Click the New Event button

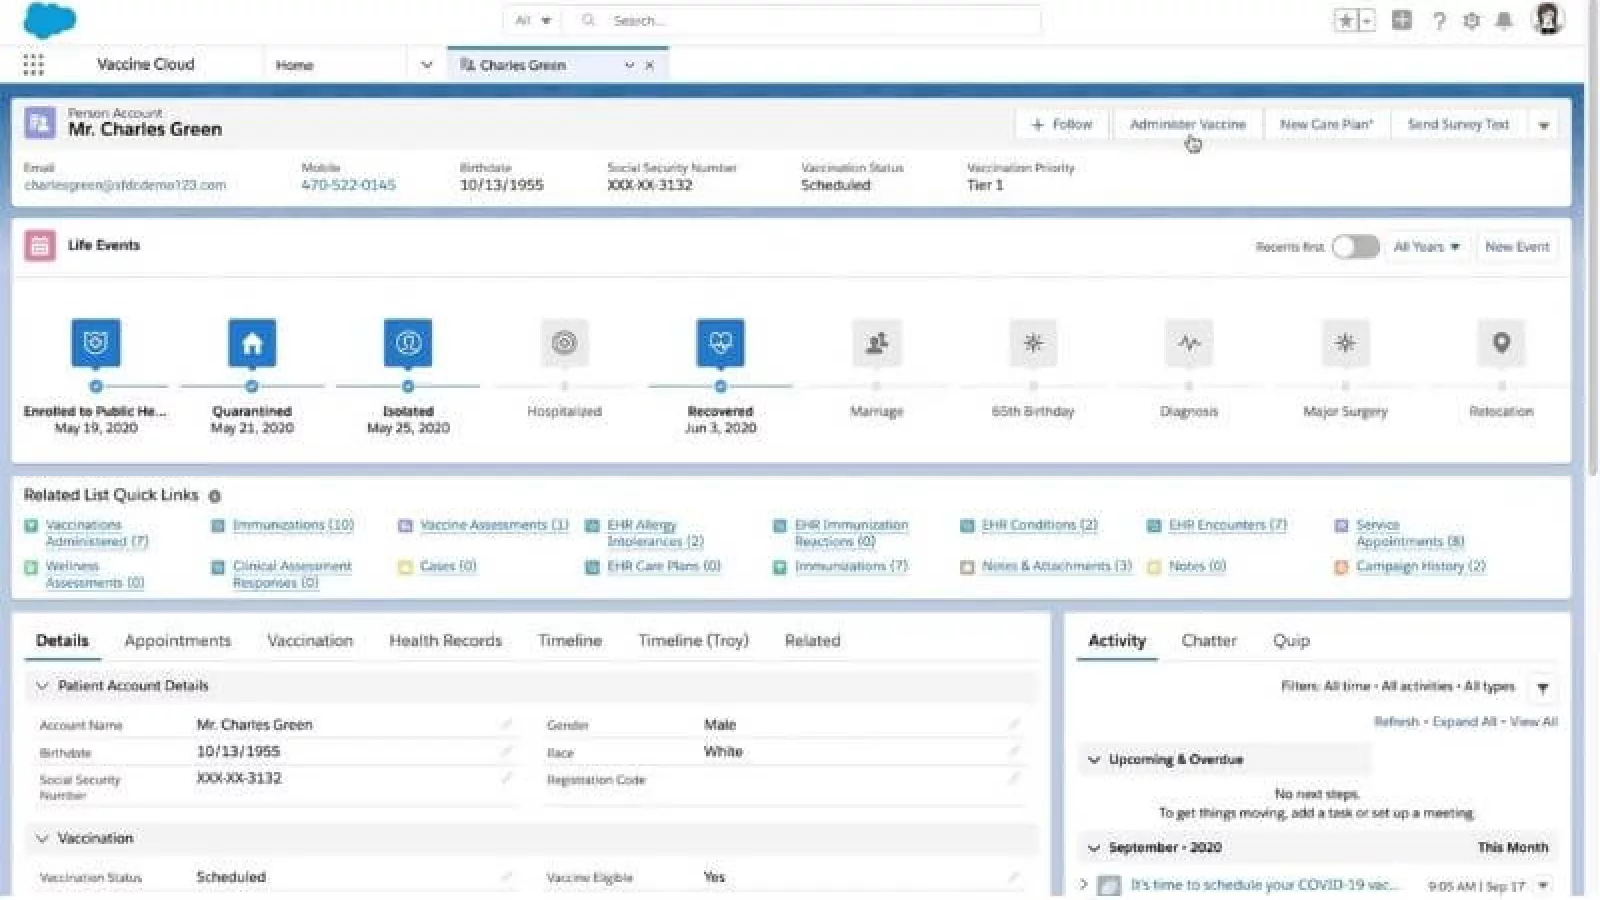click(x=1516, y=247)
